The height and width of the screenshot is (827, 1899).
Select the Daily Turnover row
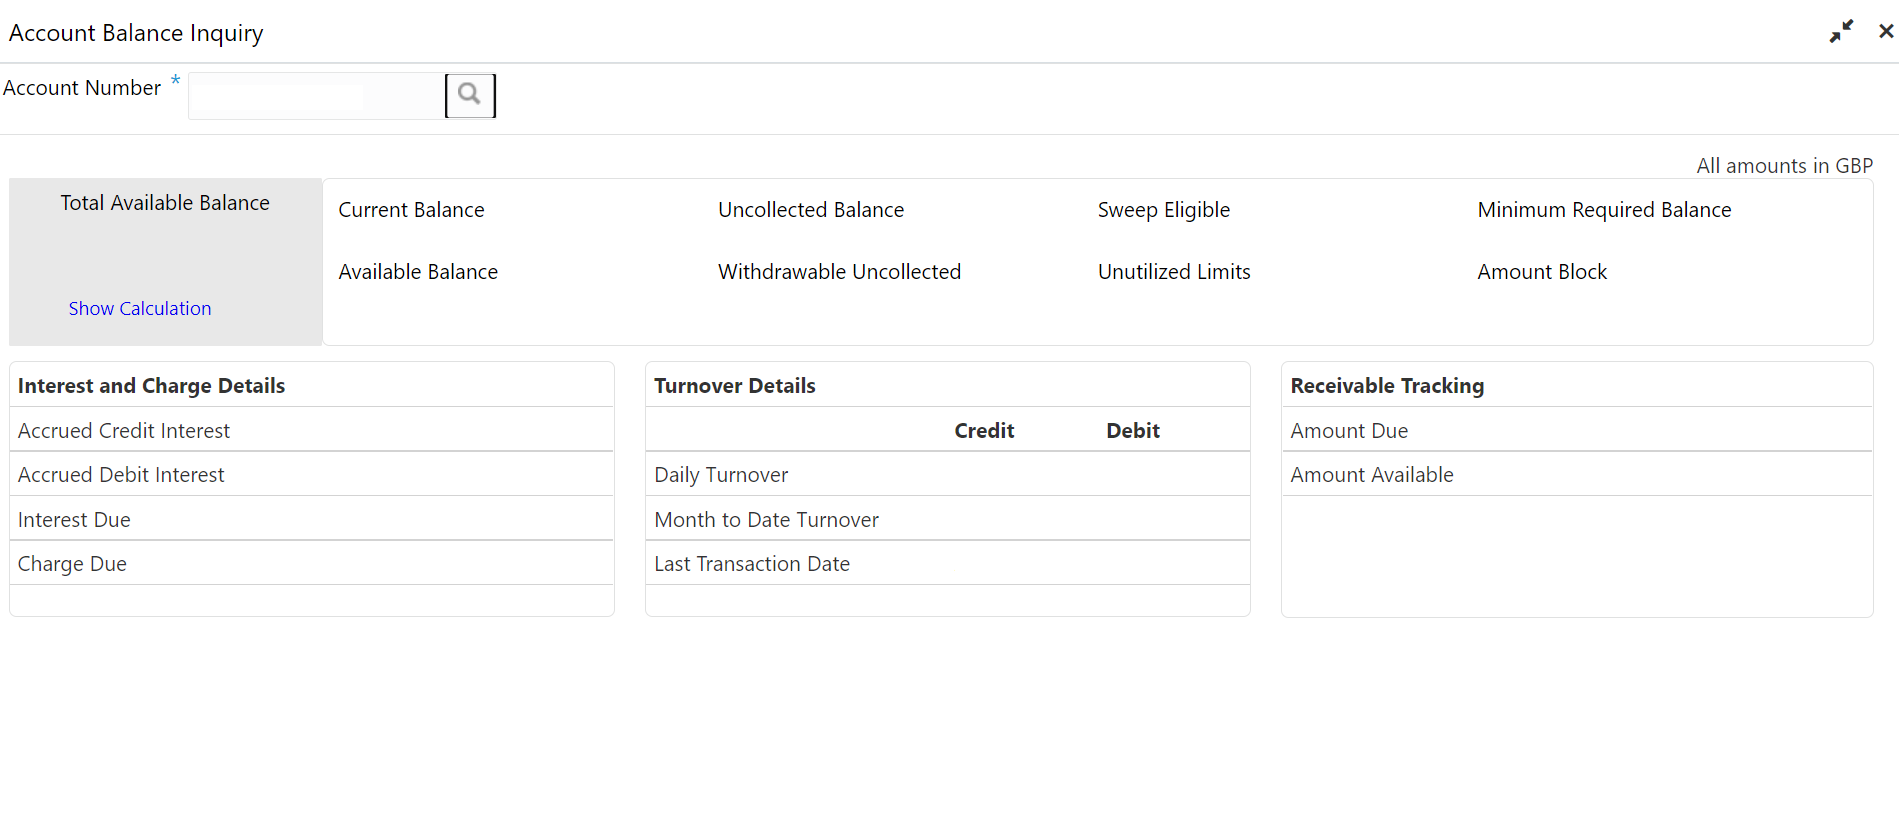pyautogui.click(x=948, y=474)
